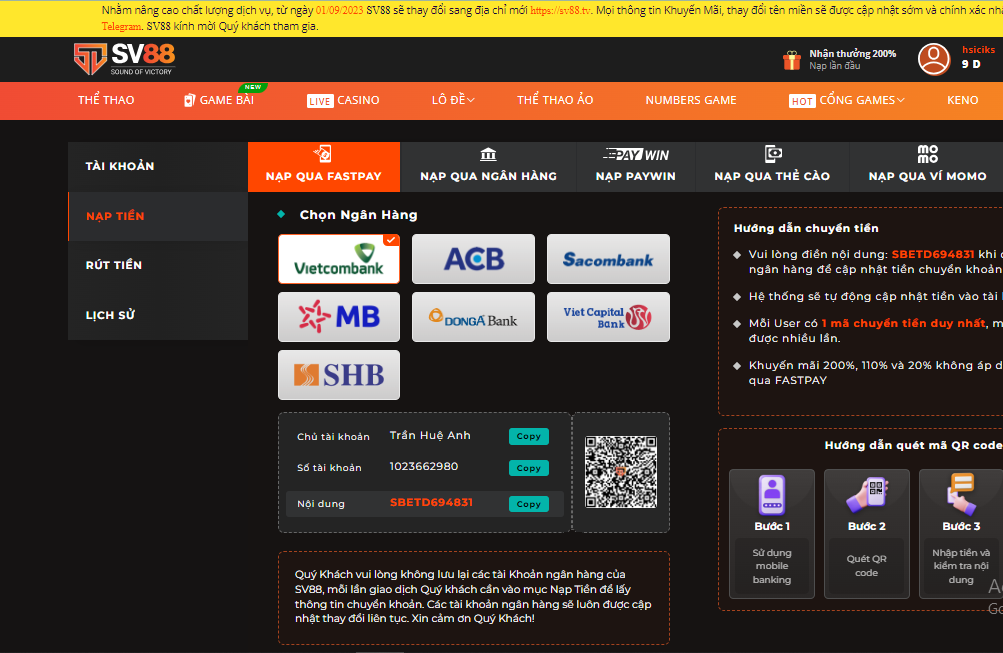Screen dimensions: 1003x653
Task: Click the MoMo wallet icon
Action: point(928,153)
